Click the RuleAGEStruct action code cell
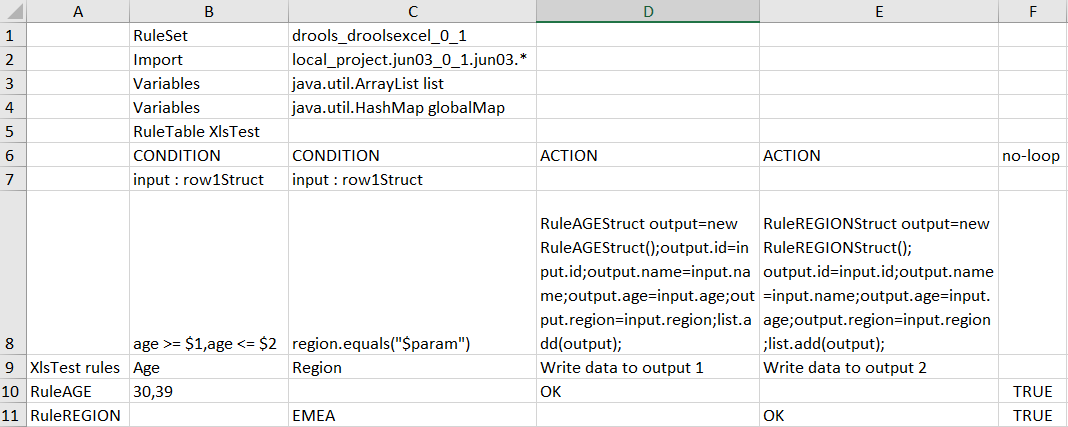 (647, 283)
